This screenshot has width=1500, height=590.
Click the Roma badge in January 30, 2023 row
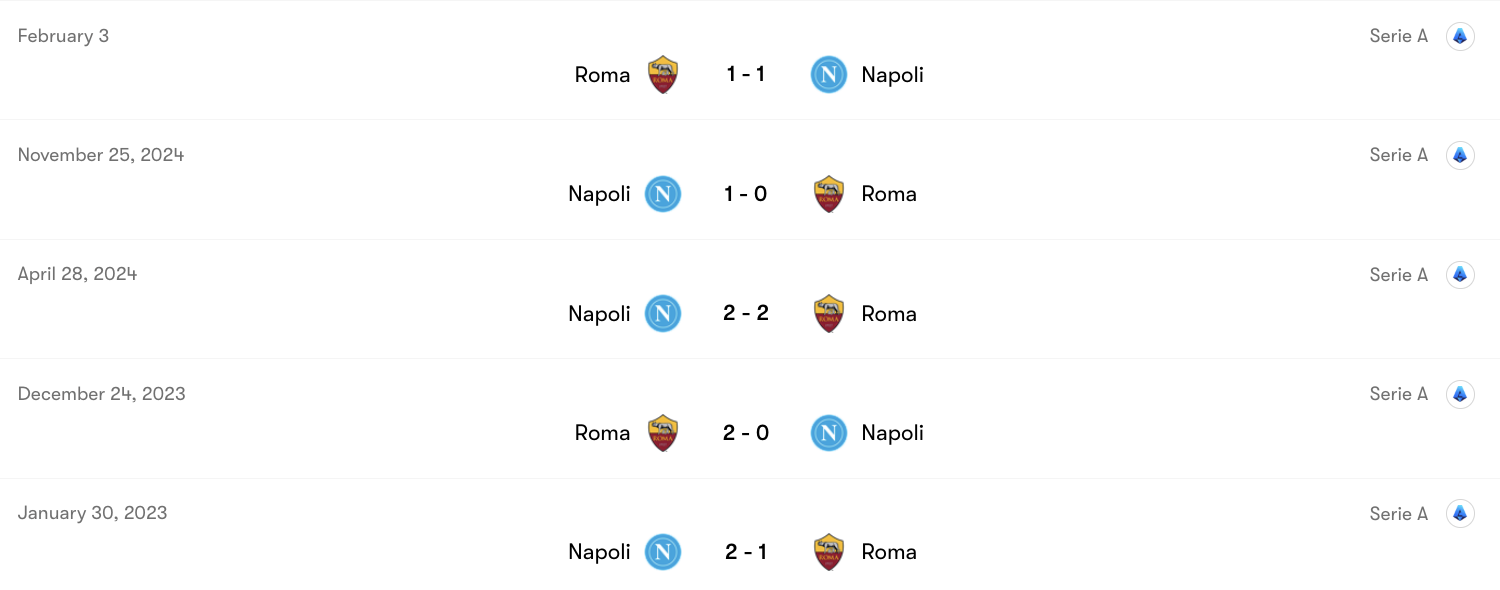pos(829,552)
